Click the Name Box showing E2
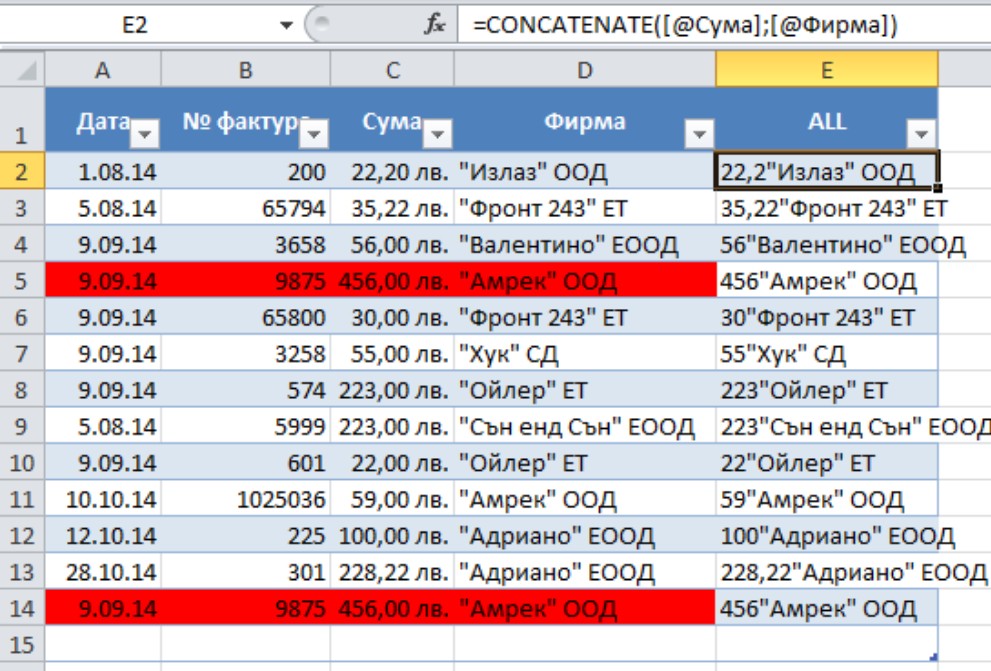The image size is (991, 671). (x=135, y=25)
